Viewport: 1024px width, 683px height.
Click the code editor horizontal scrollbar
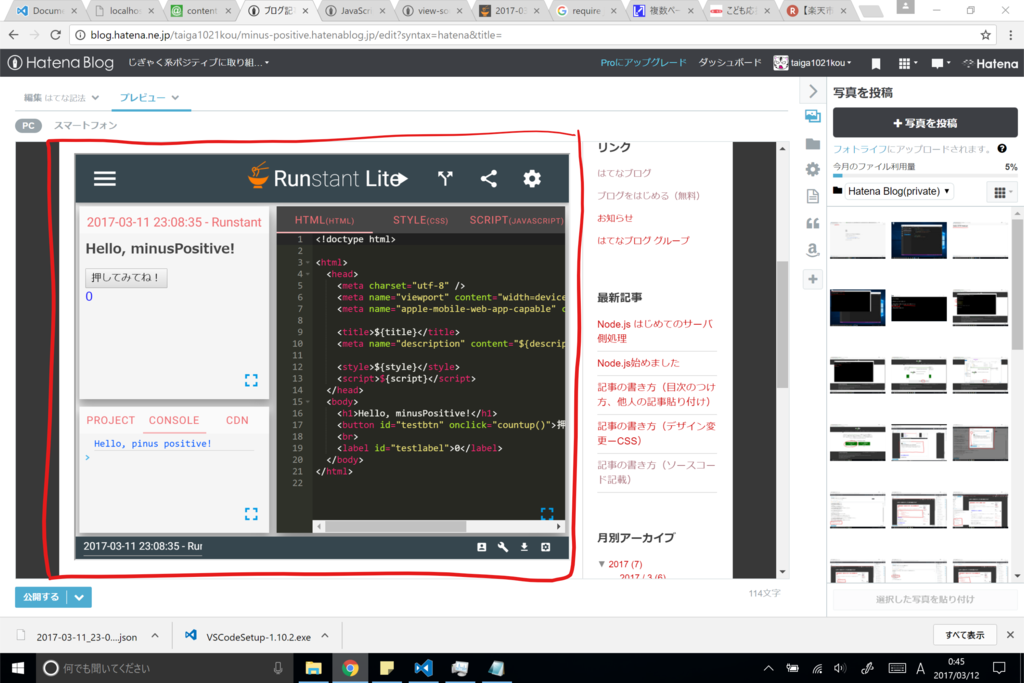pyautogui.click(x=396, y=526)
